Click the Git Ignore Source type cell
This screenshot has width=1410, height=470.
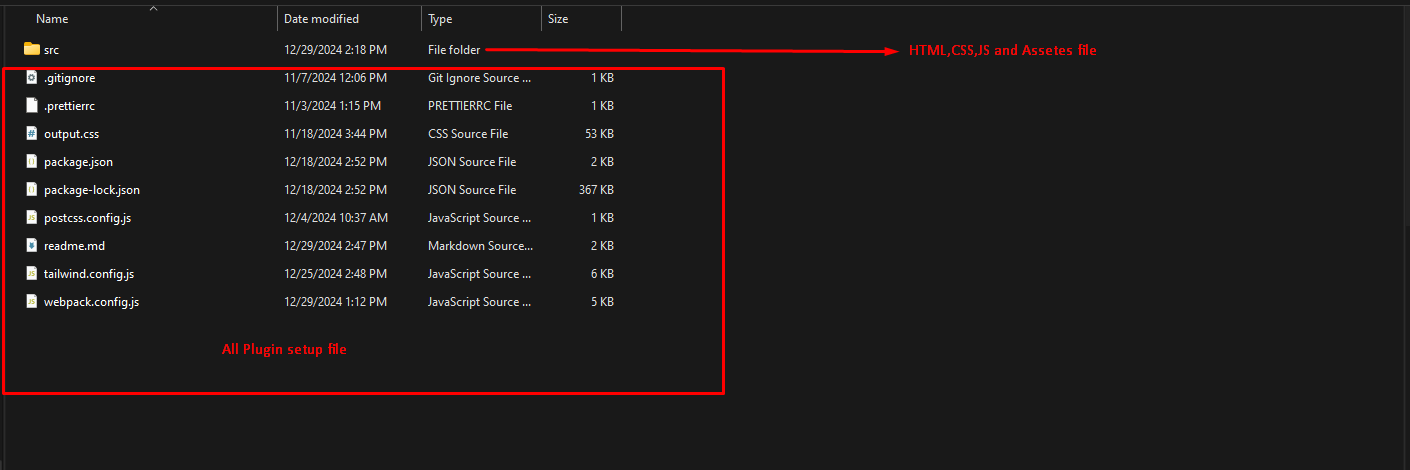click(480, 77)
